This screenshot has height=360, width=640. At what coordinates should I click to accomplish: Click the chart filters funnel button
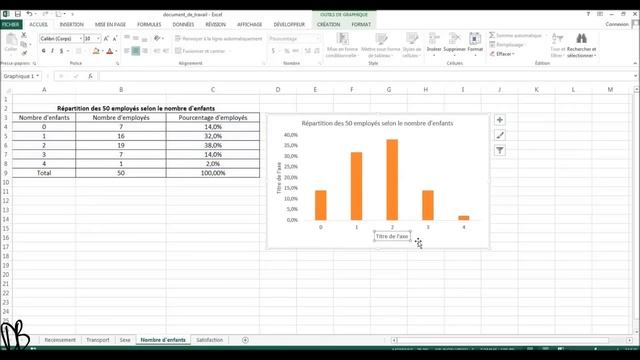point(500,150)
